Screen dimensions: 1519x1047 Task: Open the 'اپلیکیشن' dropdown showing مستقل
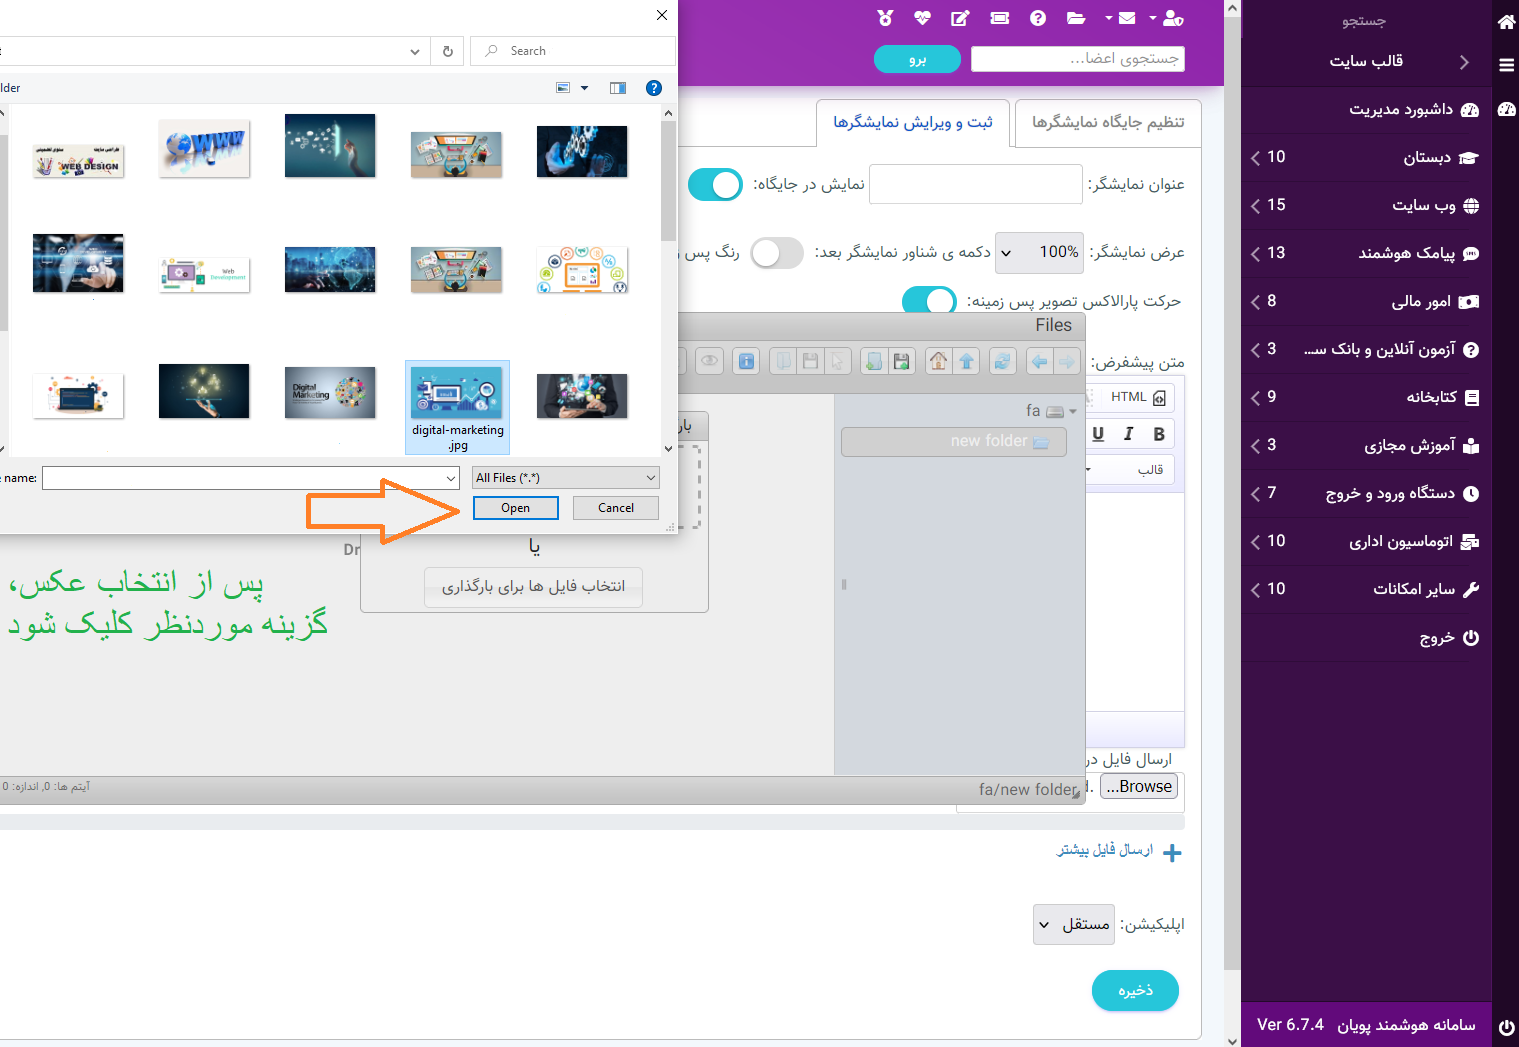[x=1074, y=925]
